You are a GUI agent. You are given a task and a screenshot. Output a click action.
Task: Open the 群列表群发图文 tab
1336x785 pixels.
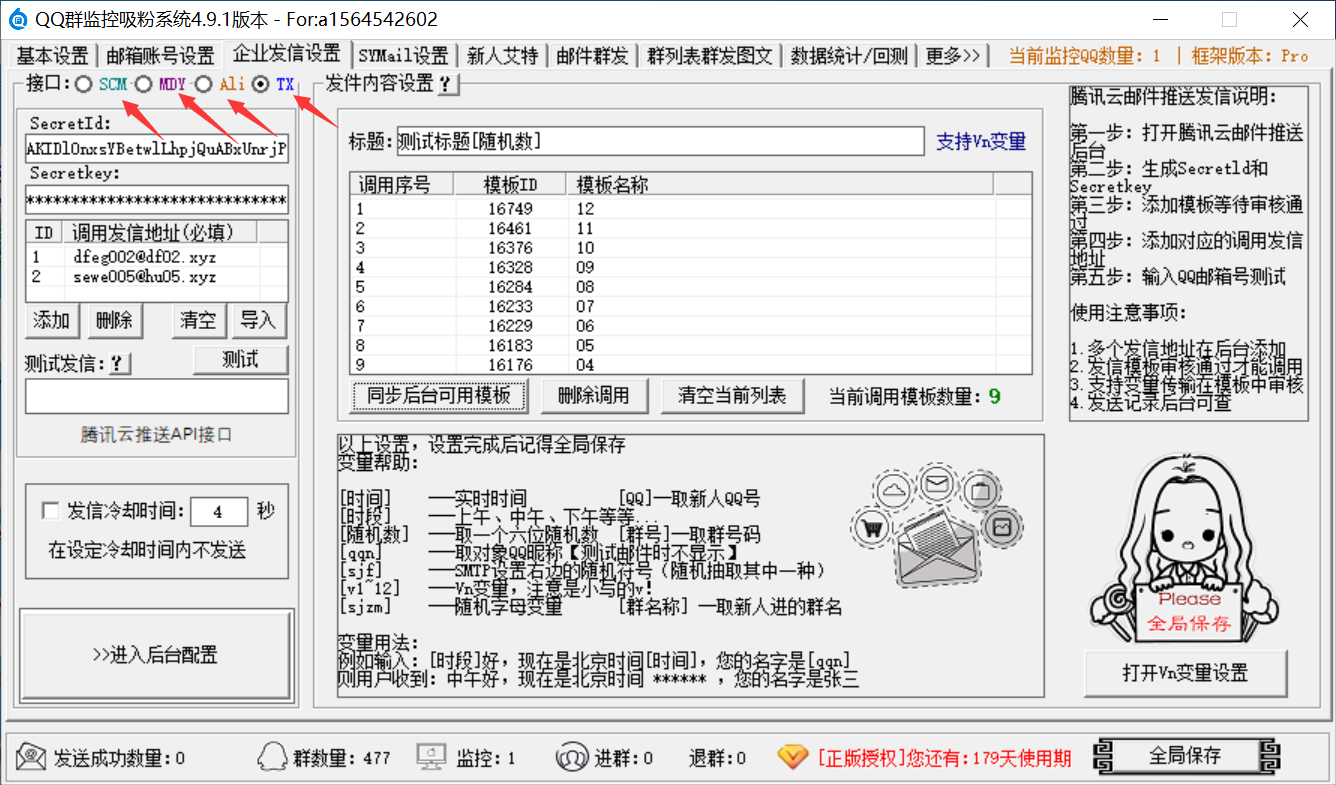710,56
